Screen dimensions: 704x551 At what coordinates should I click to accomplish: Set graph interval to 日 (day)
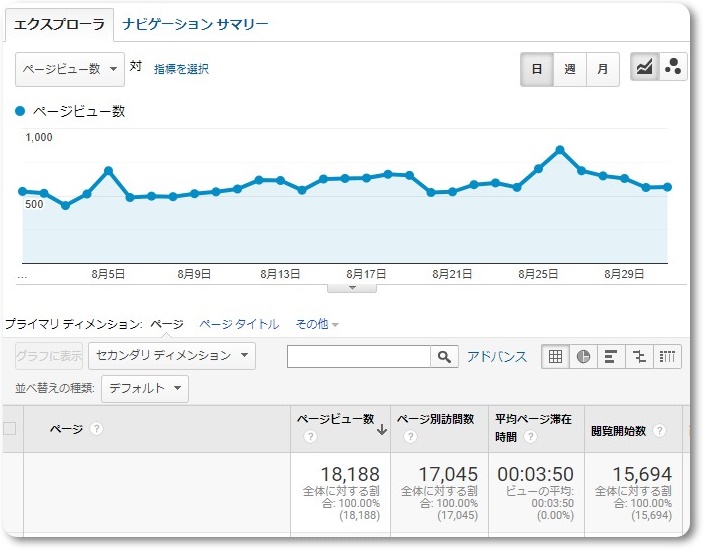(x=537, y=69)
